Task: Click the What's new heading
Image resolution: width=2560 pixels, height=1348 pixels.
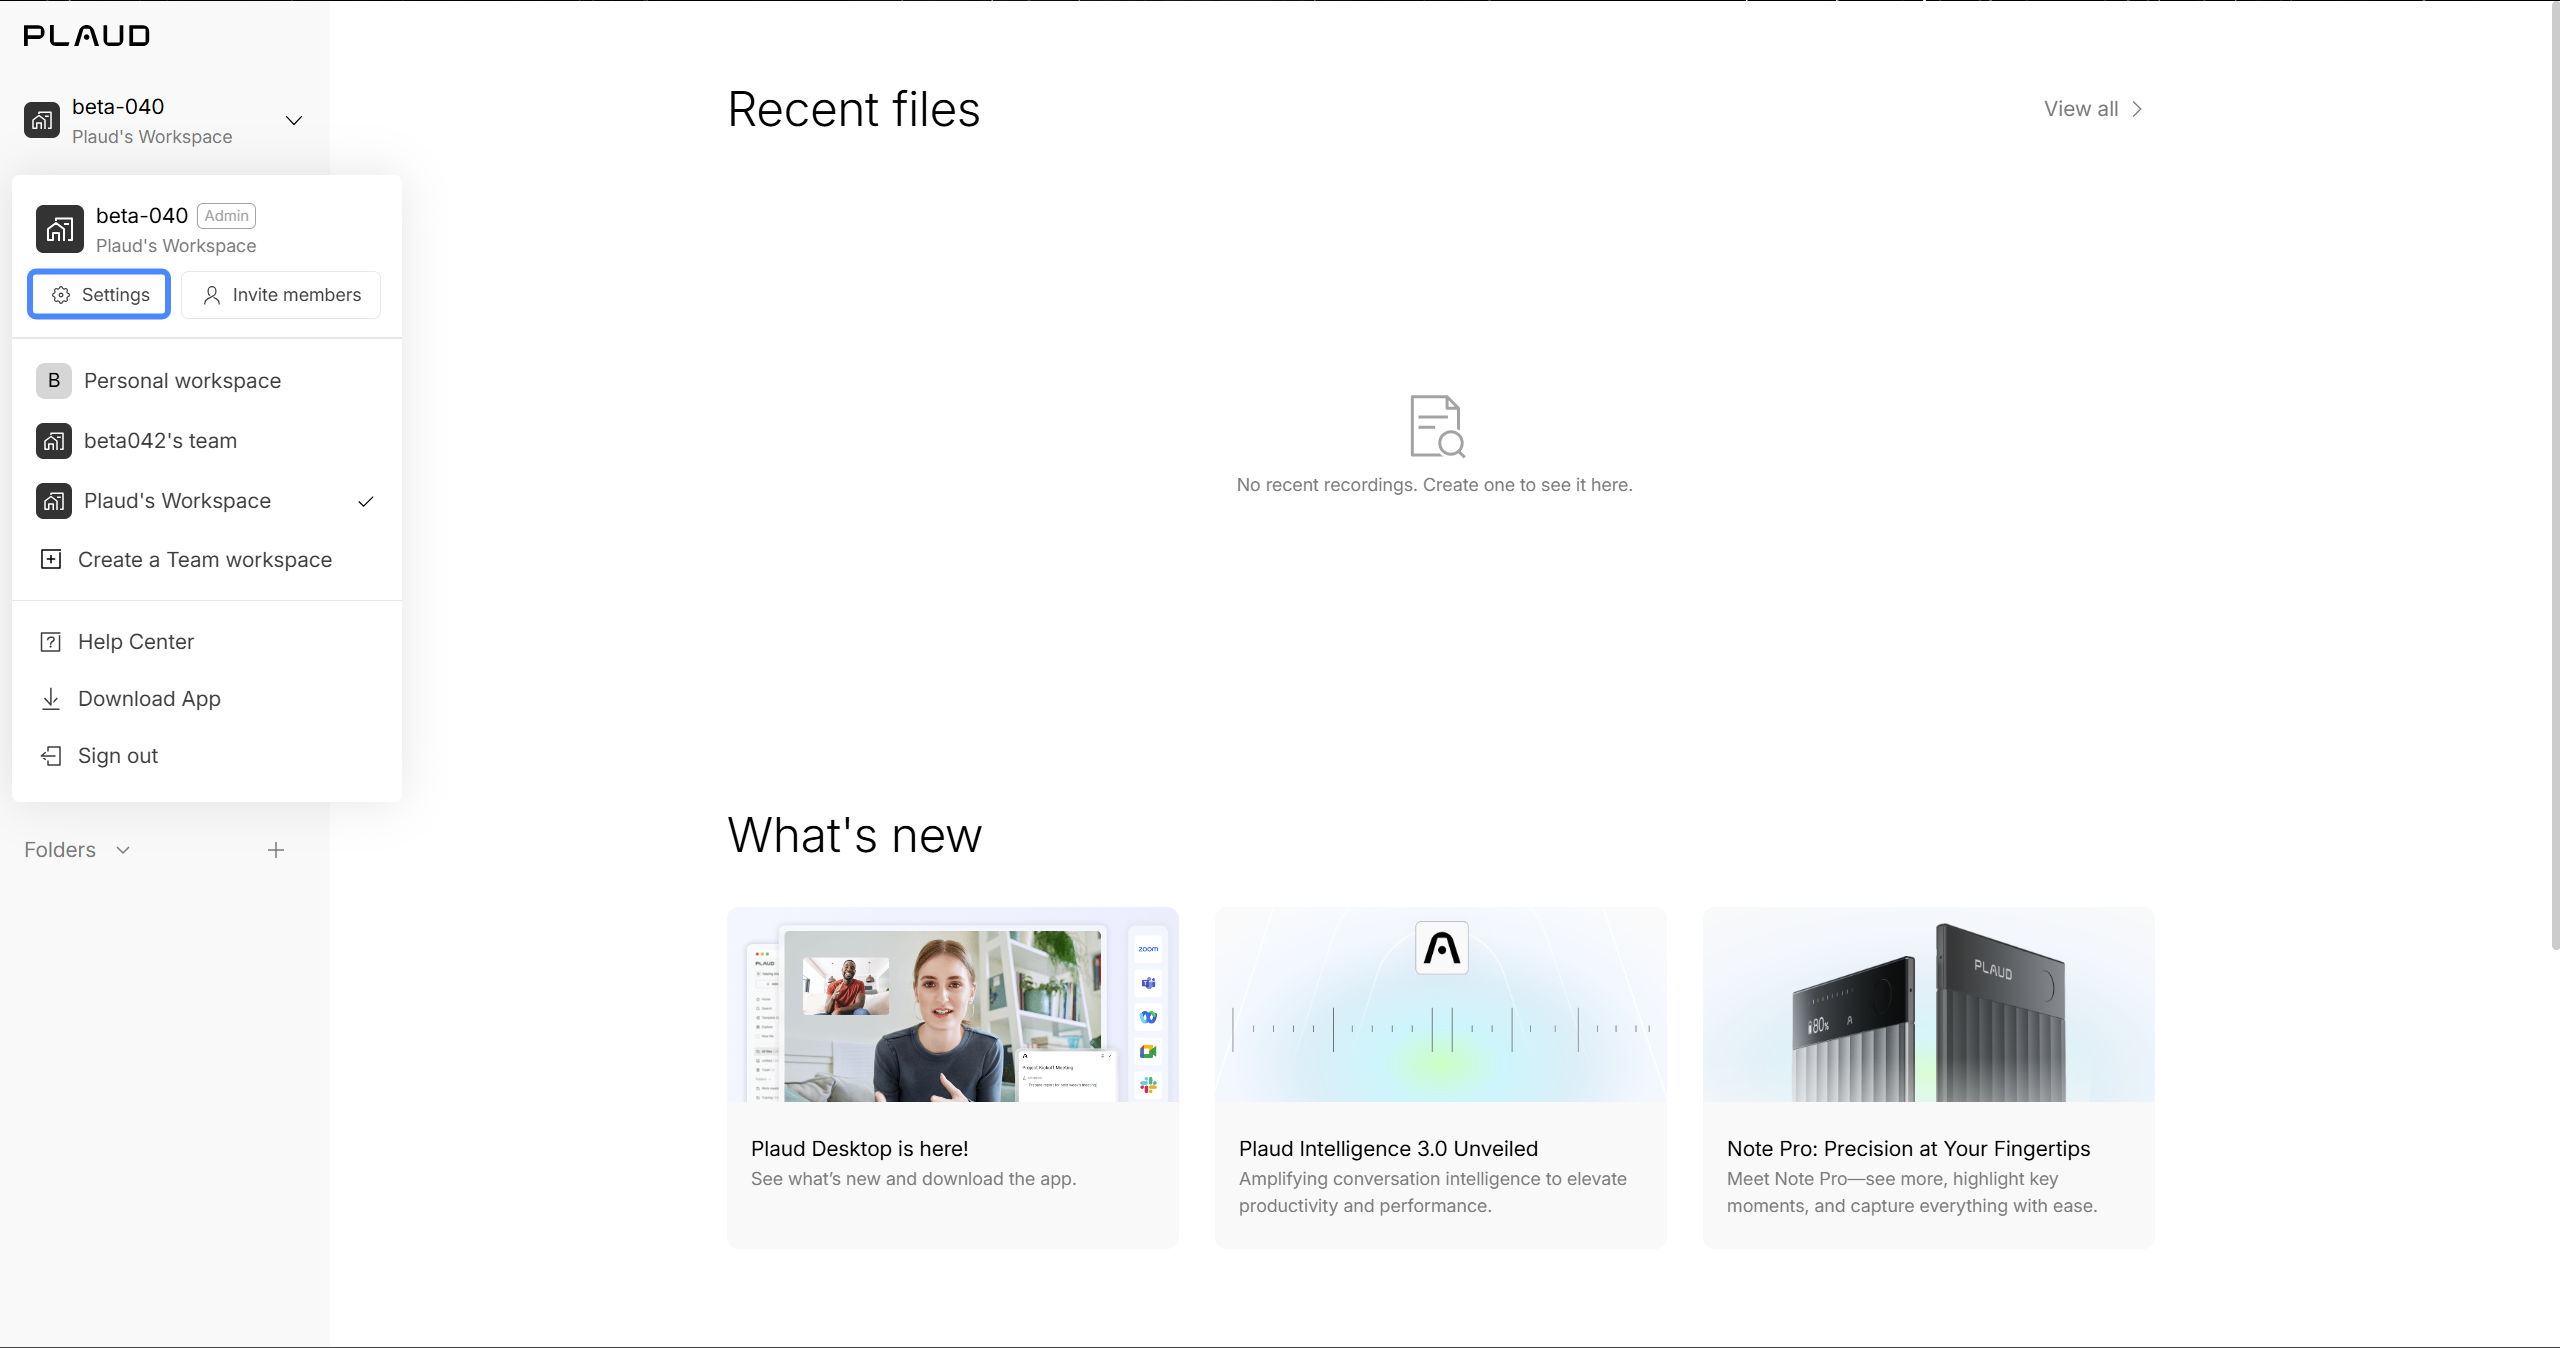Action: point(855,835)
